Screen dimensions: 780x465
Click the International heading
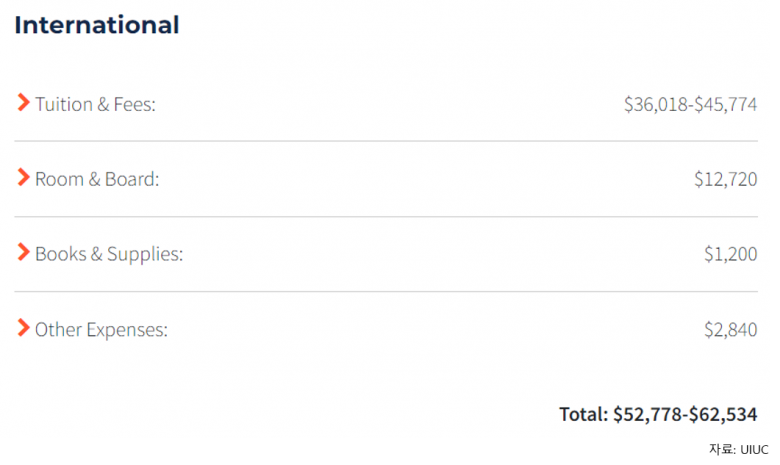click(97, 25)
